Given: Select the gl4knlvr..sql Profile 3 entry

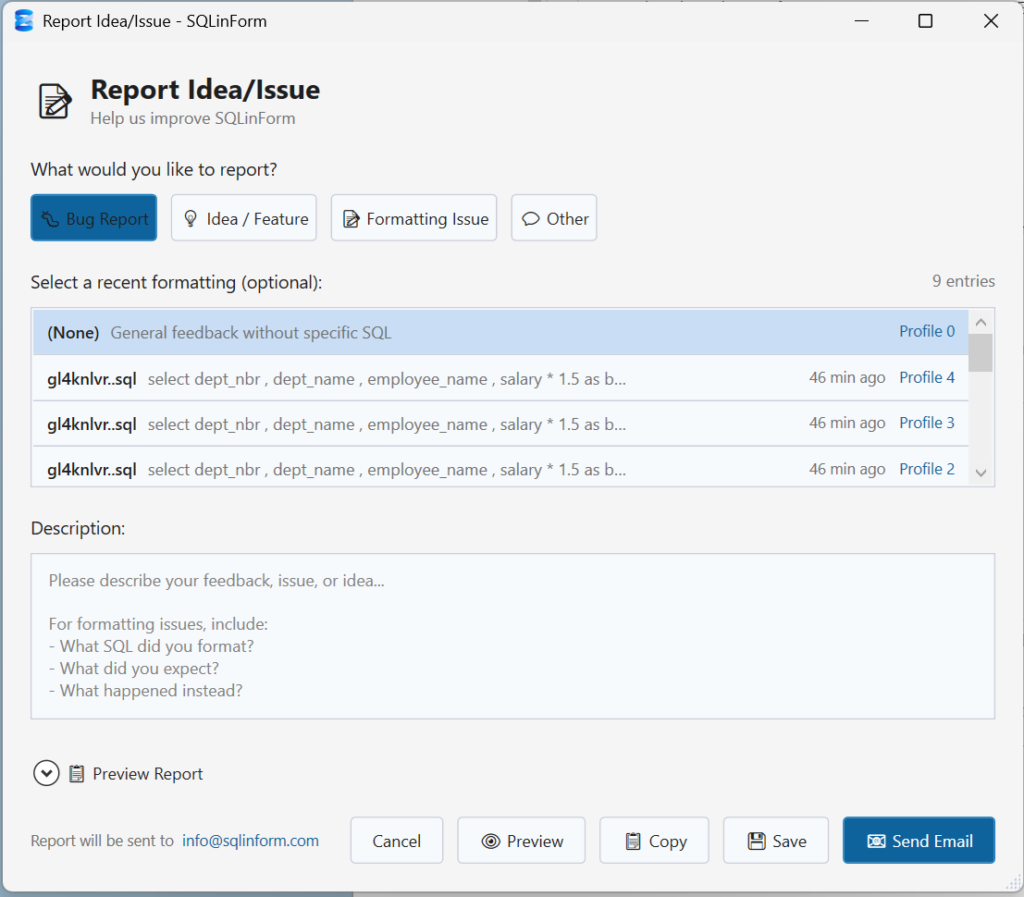Looking at the screenshot, I should (500, 424).
